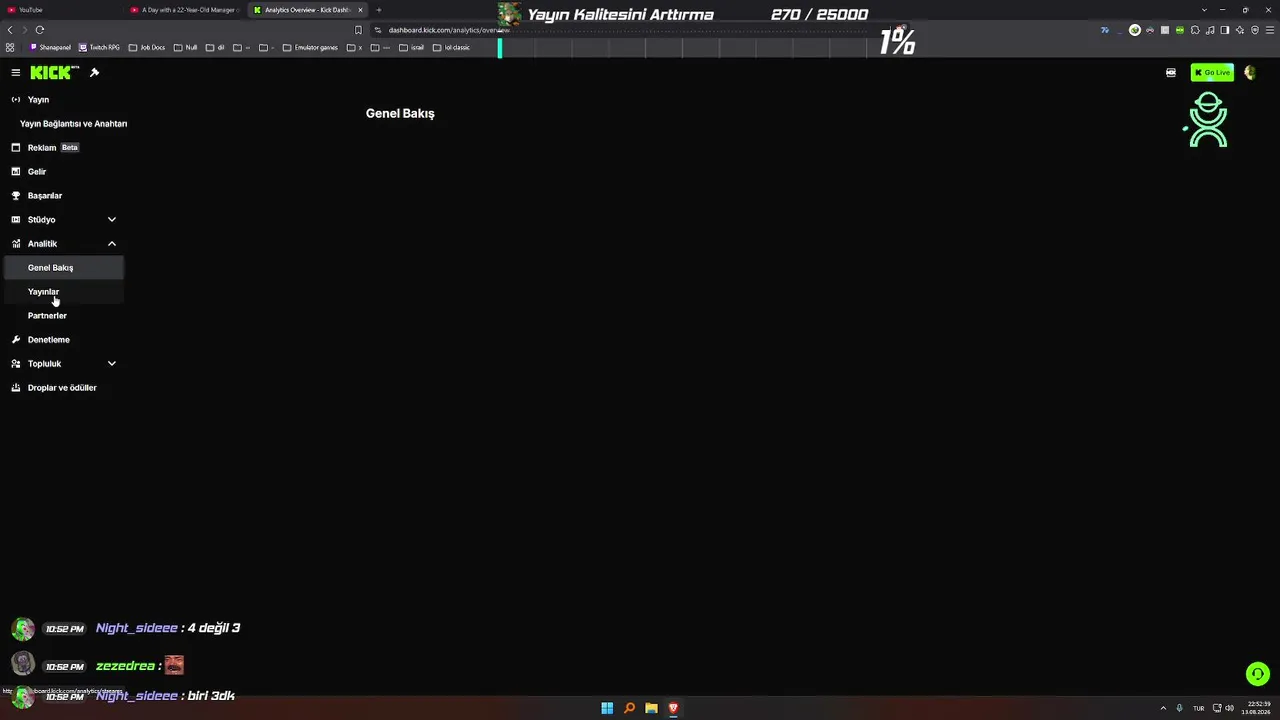Viewport: 1280px width, 720px height.
Task: Open the Job Docs bookmark folder
Action: click(x=147, y=47)
